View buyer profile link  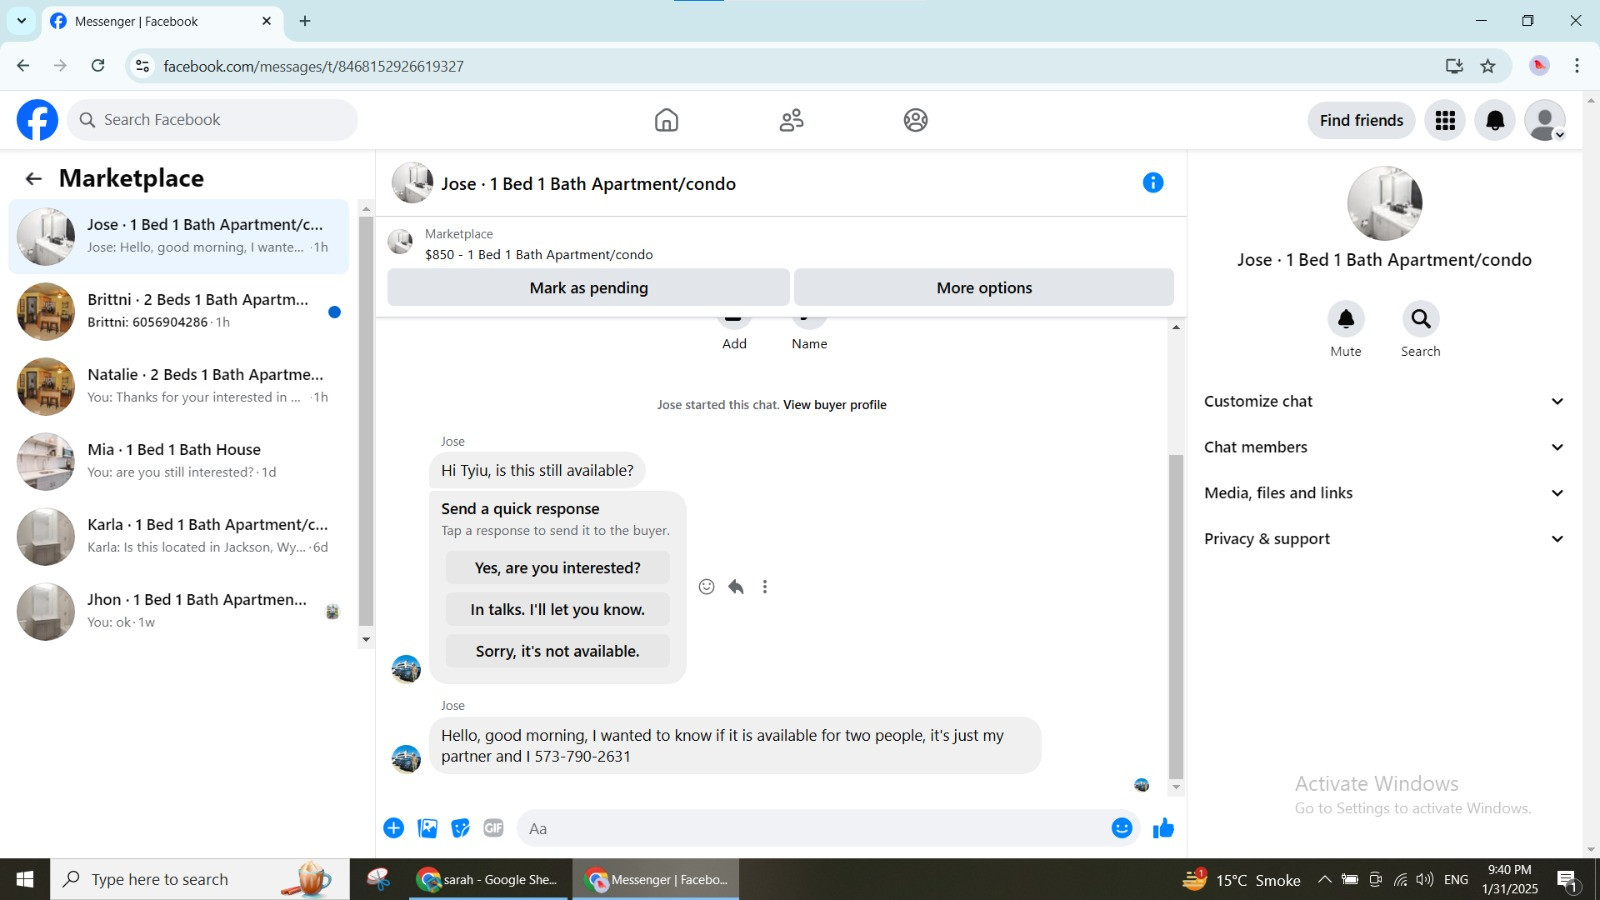(835, 405)
